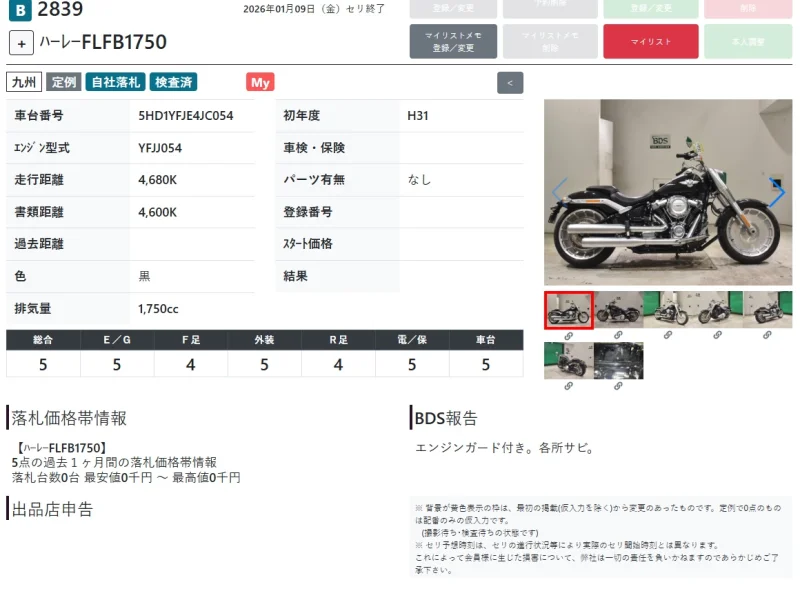
Task: Open the link icon under the fifth thumbnail
Action: coord(767,335)
